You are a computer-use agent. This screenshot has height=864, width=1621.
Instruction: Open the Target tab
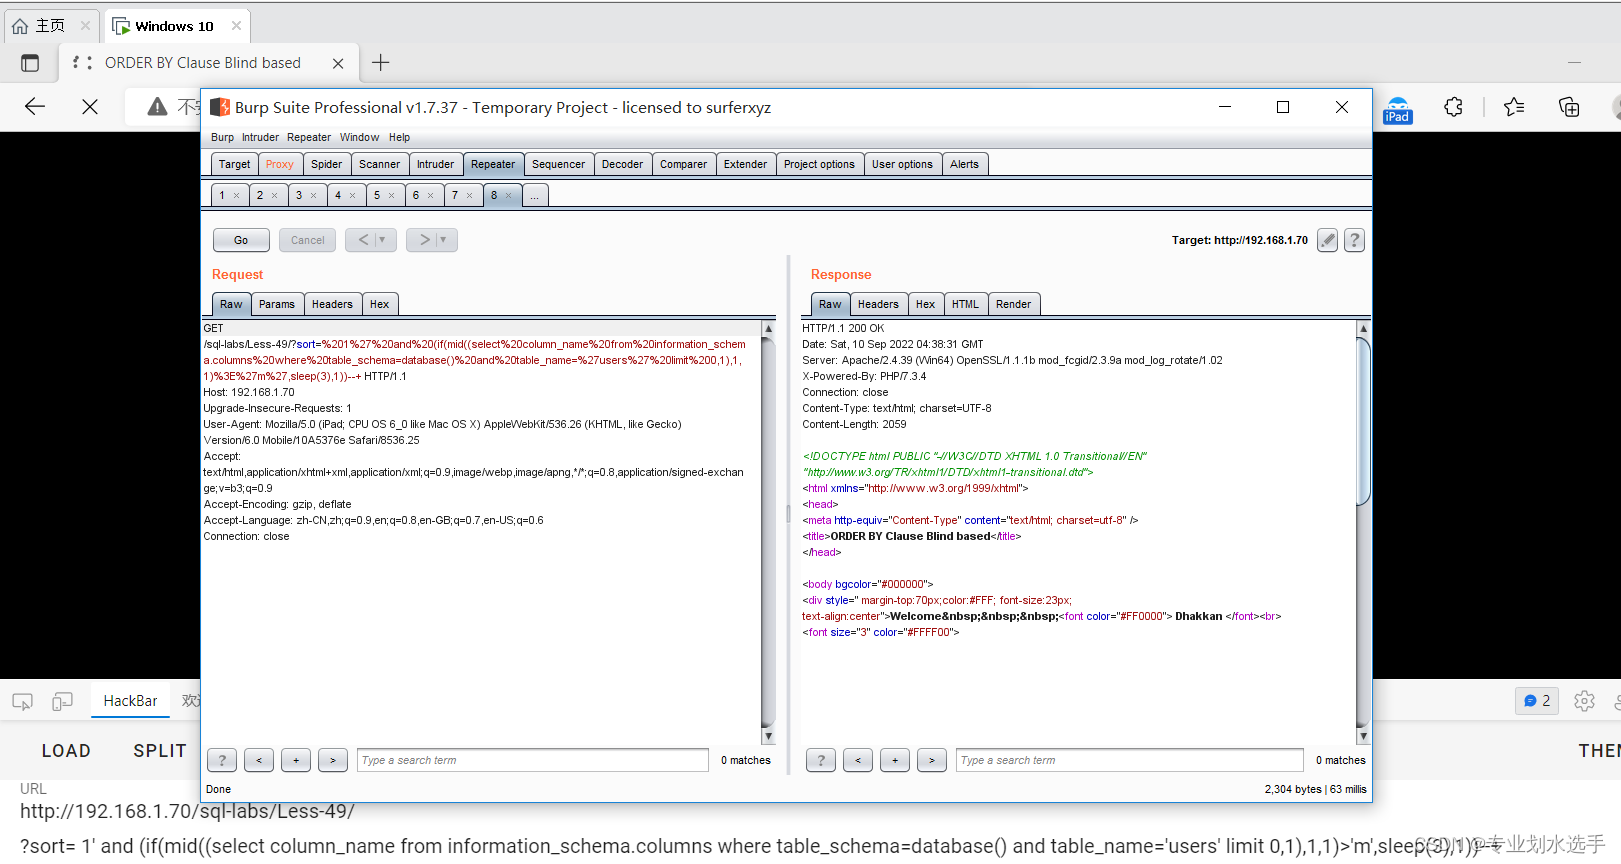click(235, 164)
